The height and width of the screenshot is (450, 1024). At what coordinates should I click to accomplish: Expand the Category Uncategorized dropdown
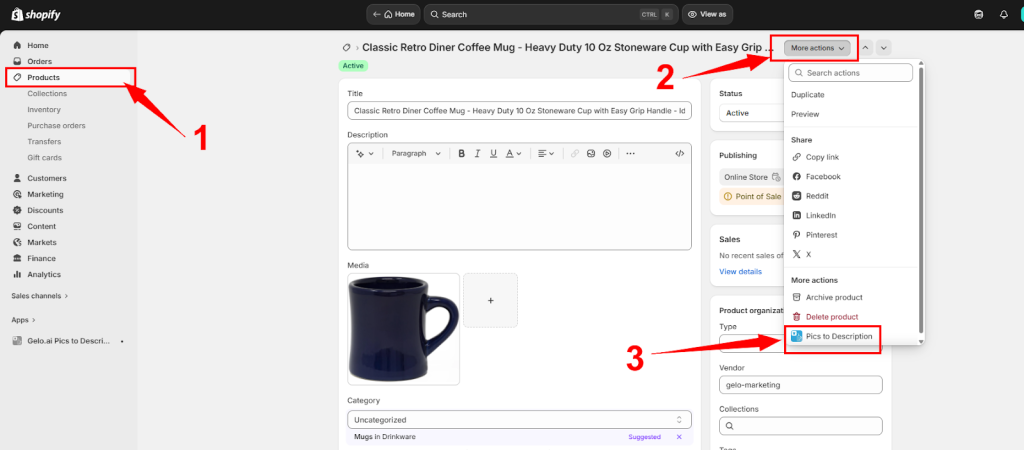pyautogui.click(x=519, y=420)
